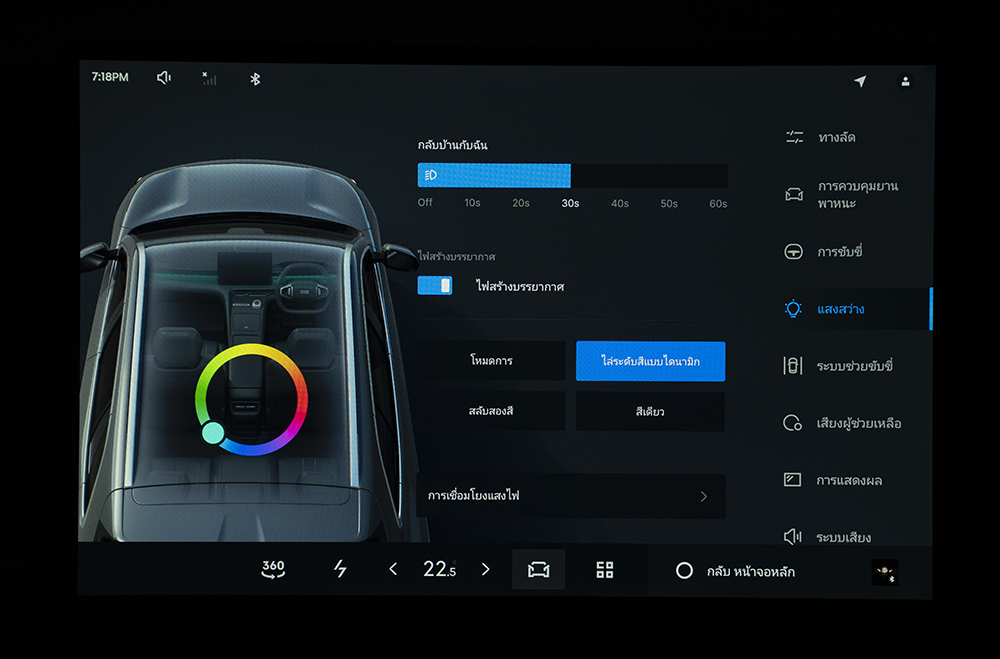This screenshot has width=1000, height=659.
Task: Set follow-me-home timer to 10s
Action: (472, 203)
